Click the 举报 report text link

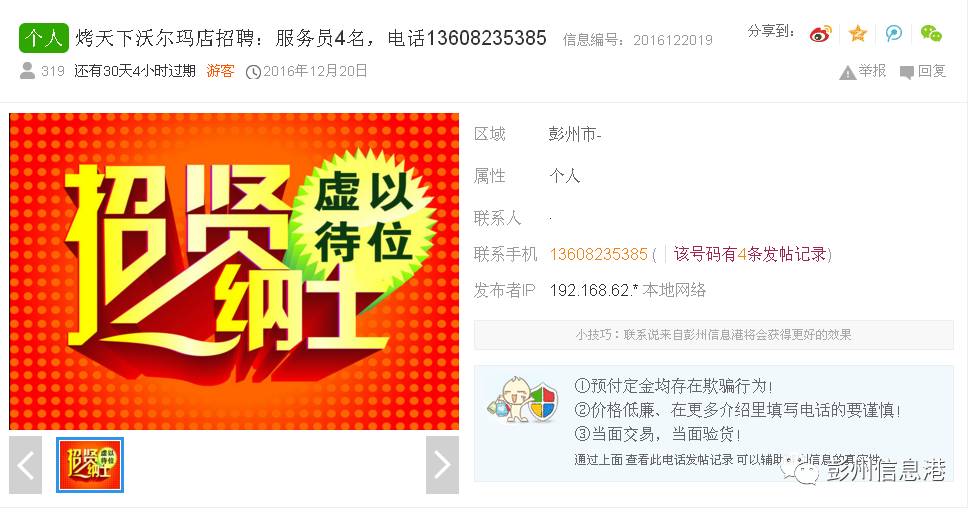point(872,71)
